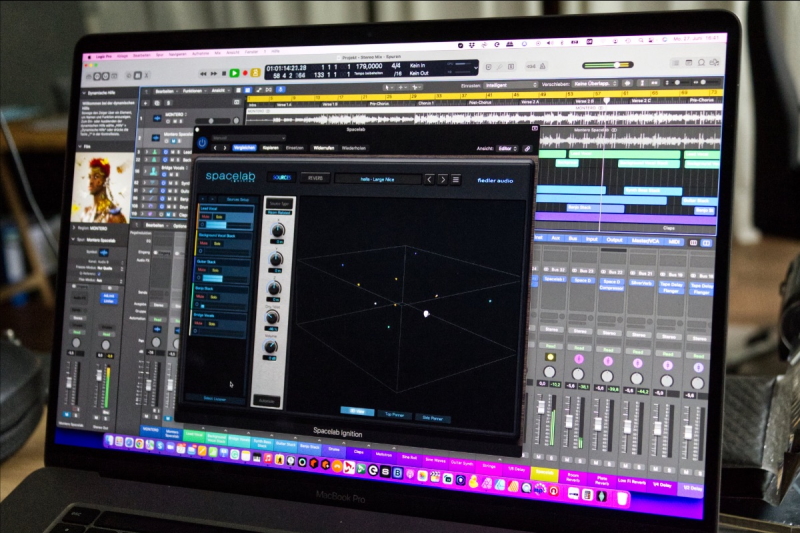The image size is (800, 533).
Task: Adjust the horizontal zoom slider in tracks area
Action: pos(705,82)
